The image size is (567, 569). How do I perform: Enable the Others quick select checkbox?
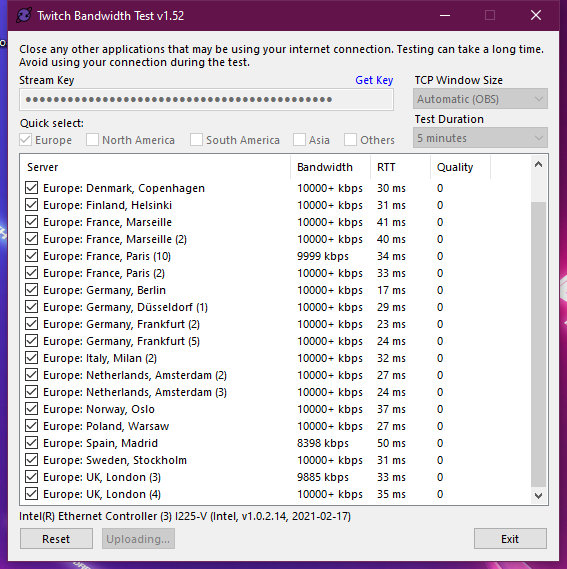[x=350, y=140]
